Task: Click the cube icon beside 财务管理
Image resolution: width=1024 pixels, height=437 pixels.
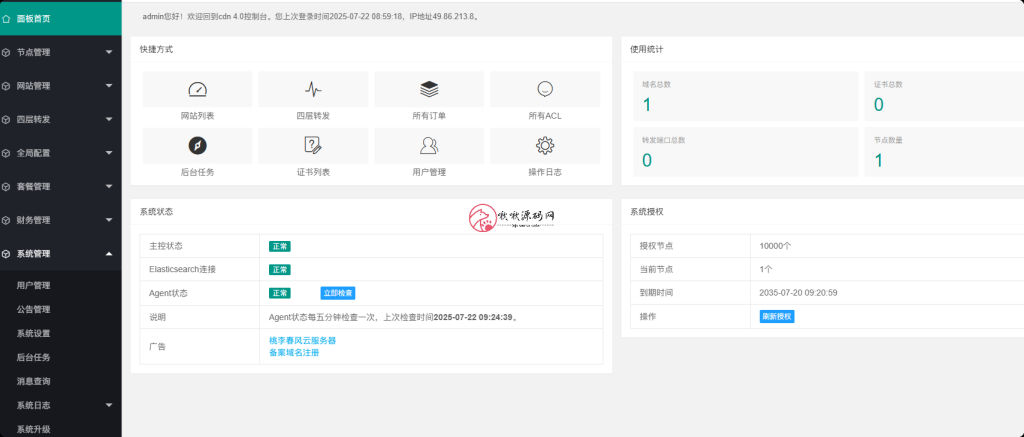Action: (x=6, y=220)
